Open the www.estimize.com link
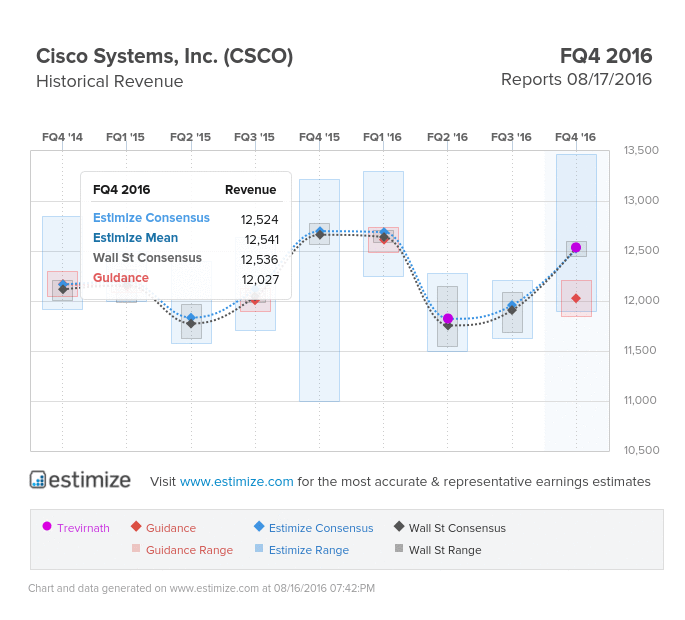Viewport: 685px width, 620px height. [x=236, y=481]
